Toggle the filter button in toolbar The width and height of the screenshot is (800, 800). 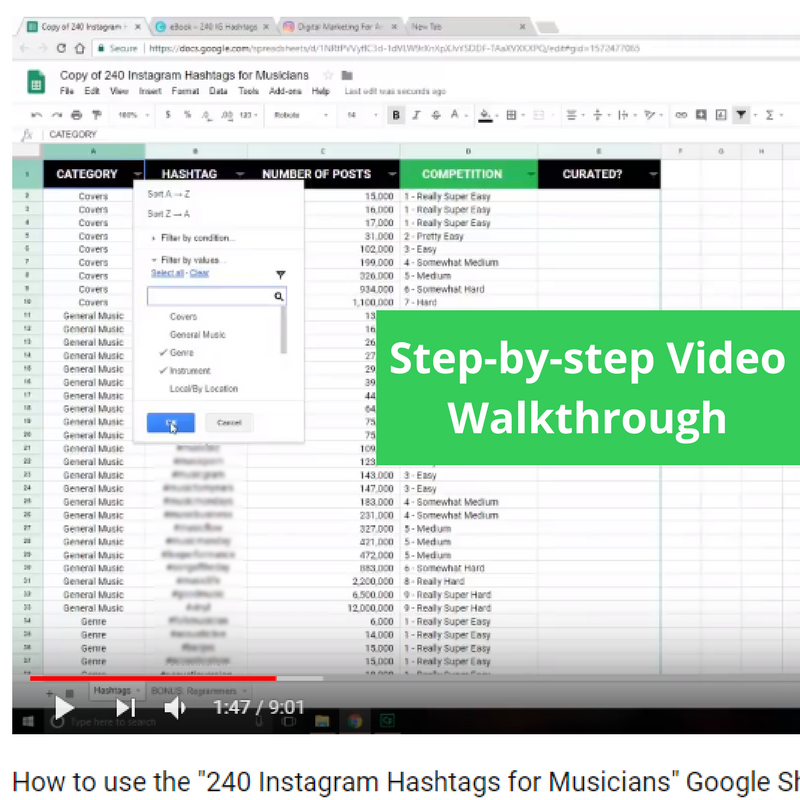click(741, 115)
